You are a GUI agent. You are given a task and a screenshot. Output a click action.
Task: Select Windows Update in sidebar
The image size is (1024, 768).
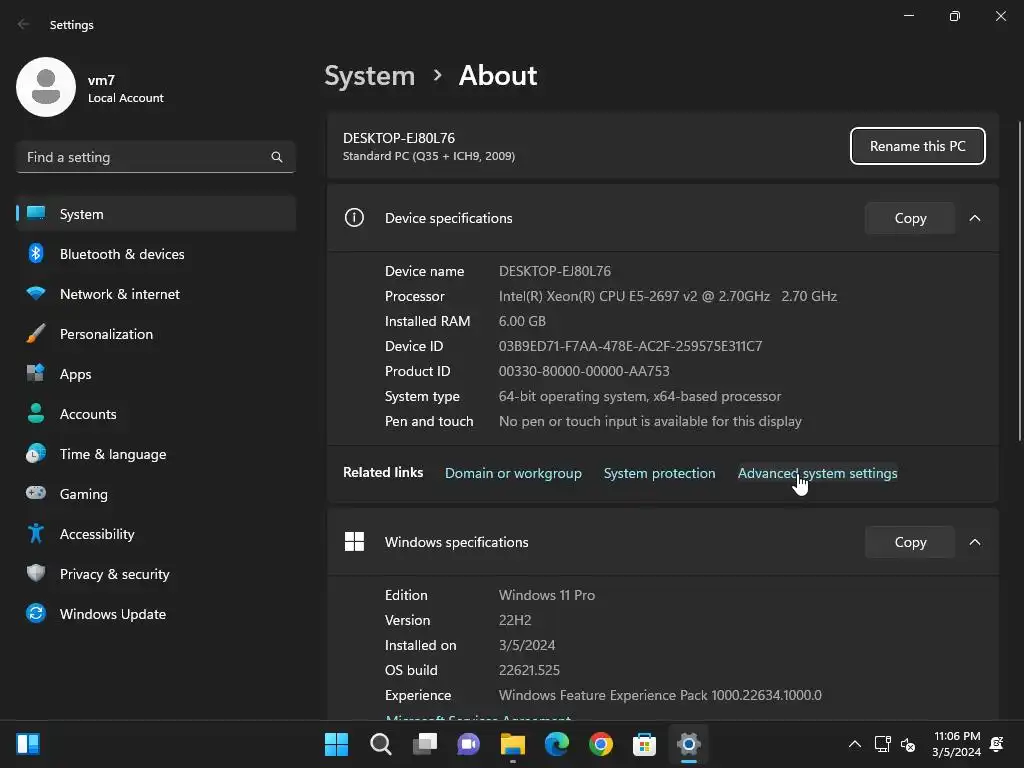[x=156, y=613]
